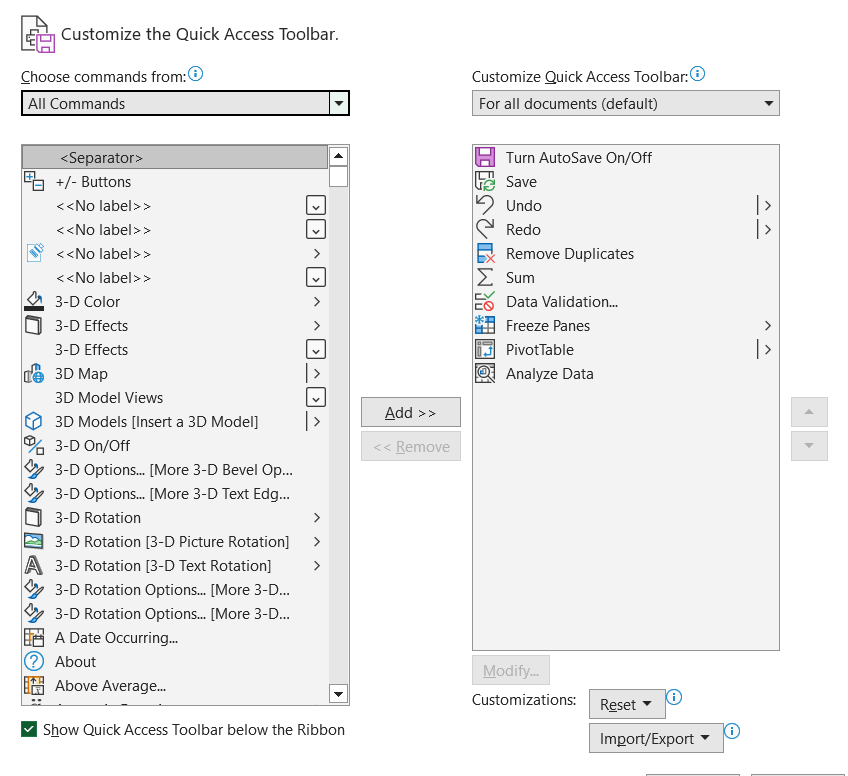
Task: Click the 3D Map globe icon
Action: tap(34, 374)
